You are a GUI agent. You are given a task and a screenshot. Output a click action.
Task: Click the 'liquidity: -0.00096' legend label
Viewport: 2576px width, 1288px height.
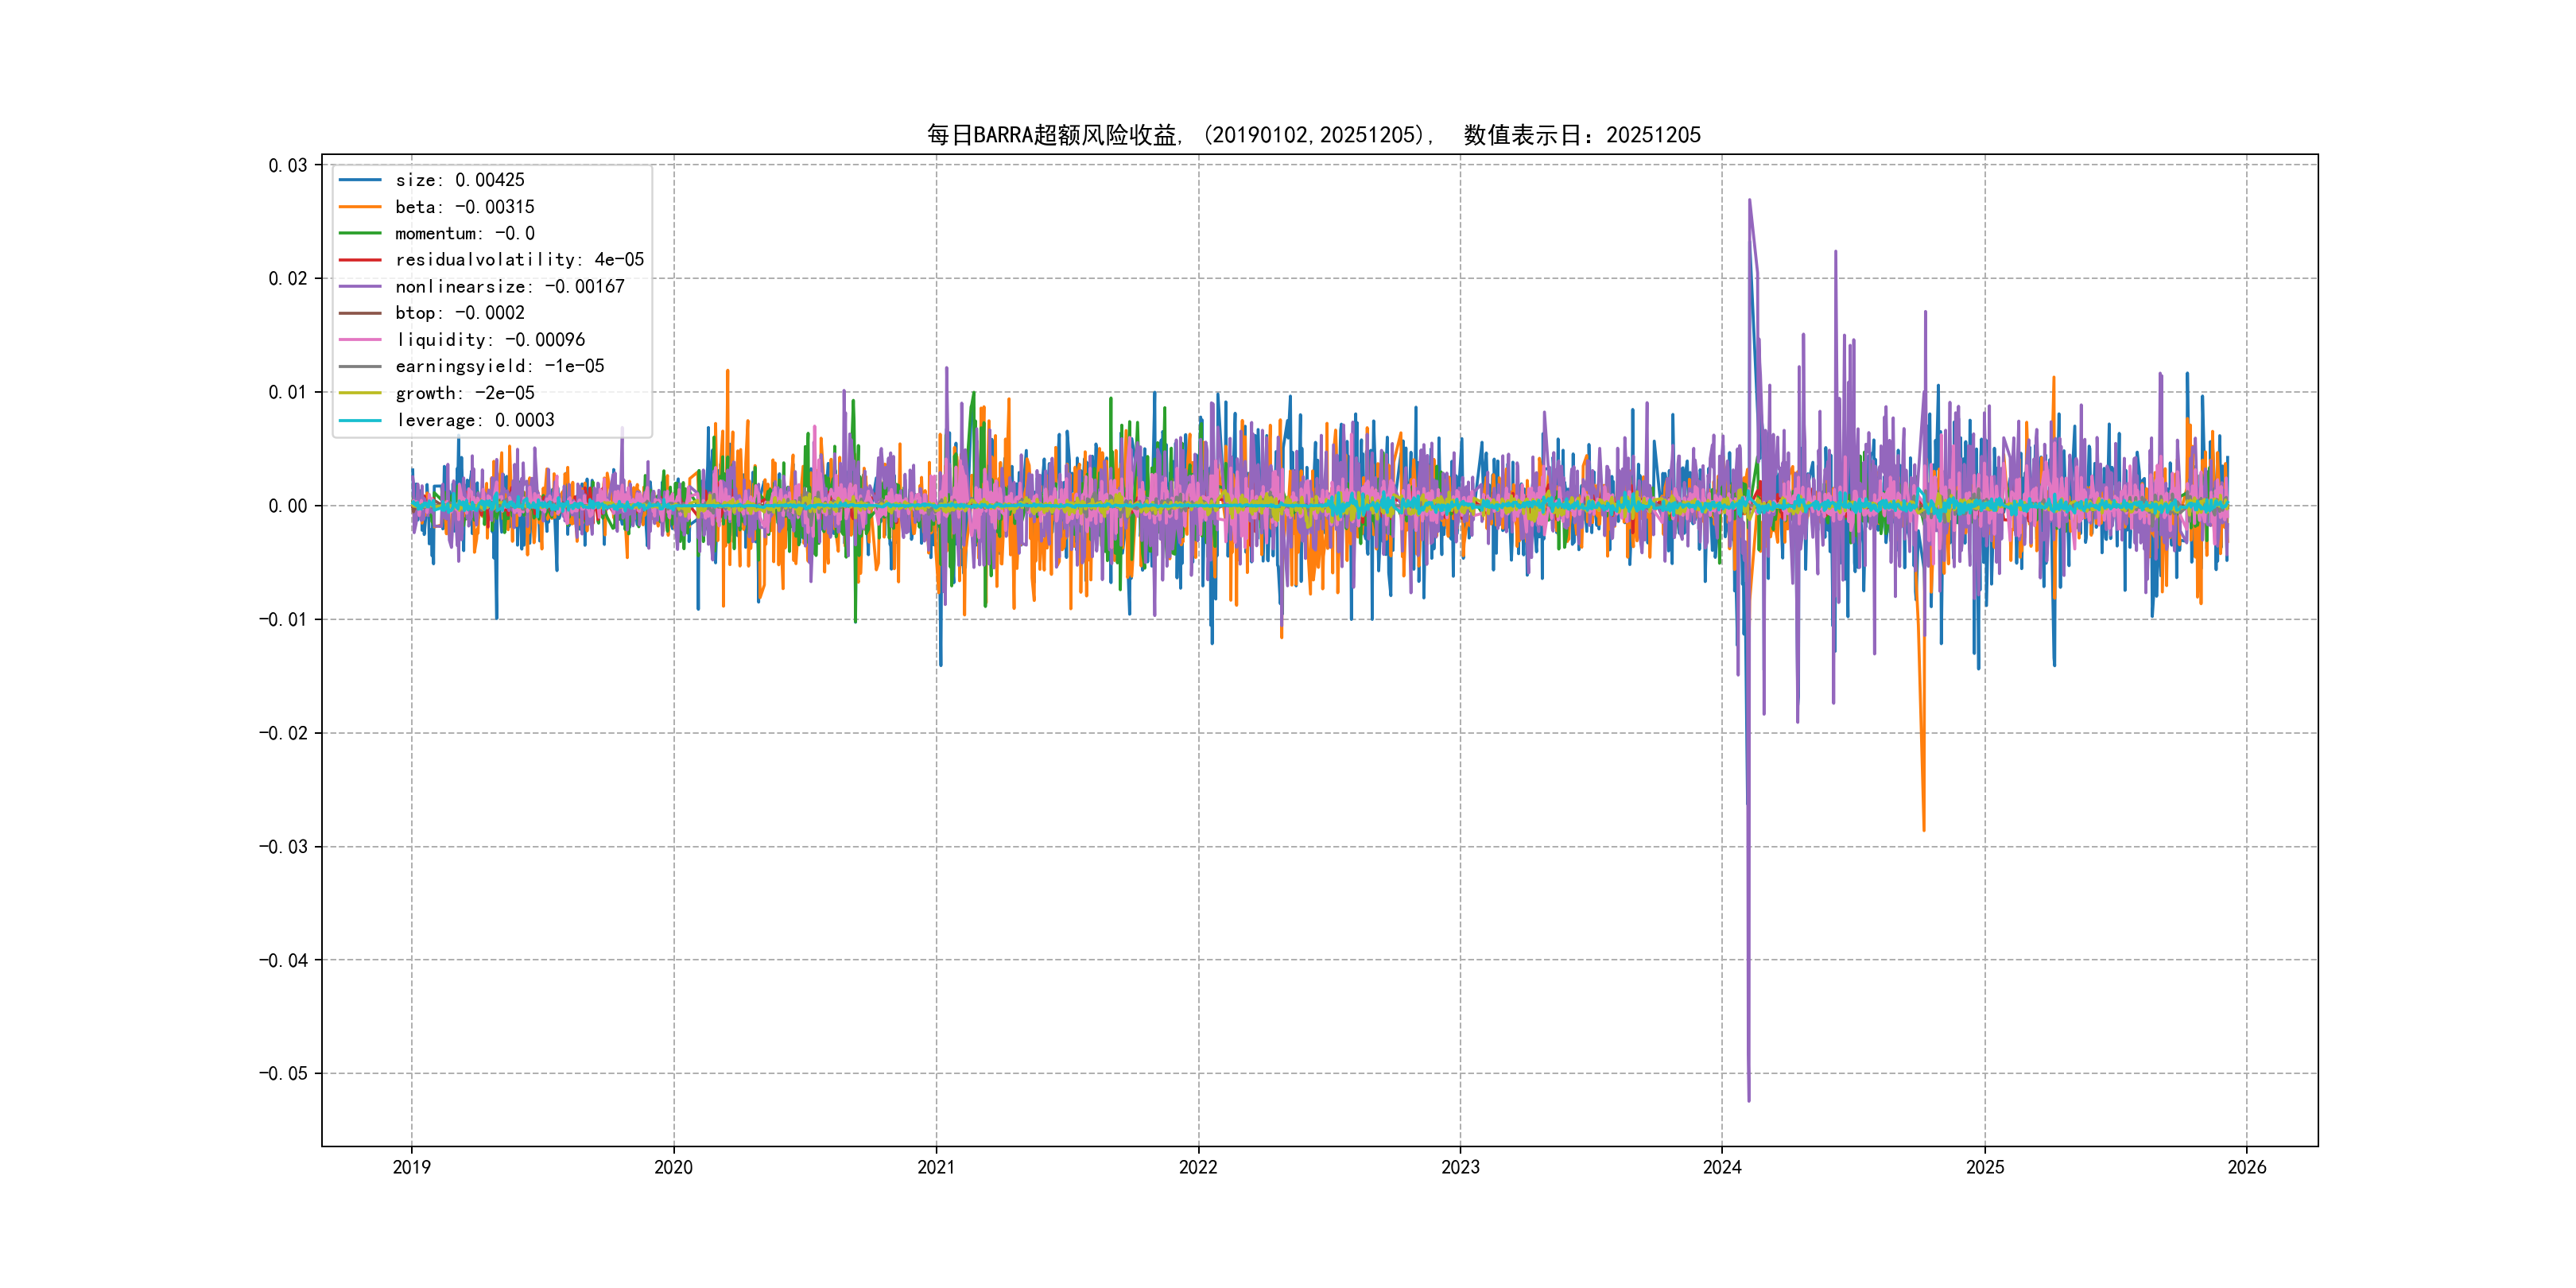pos(490,340)
